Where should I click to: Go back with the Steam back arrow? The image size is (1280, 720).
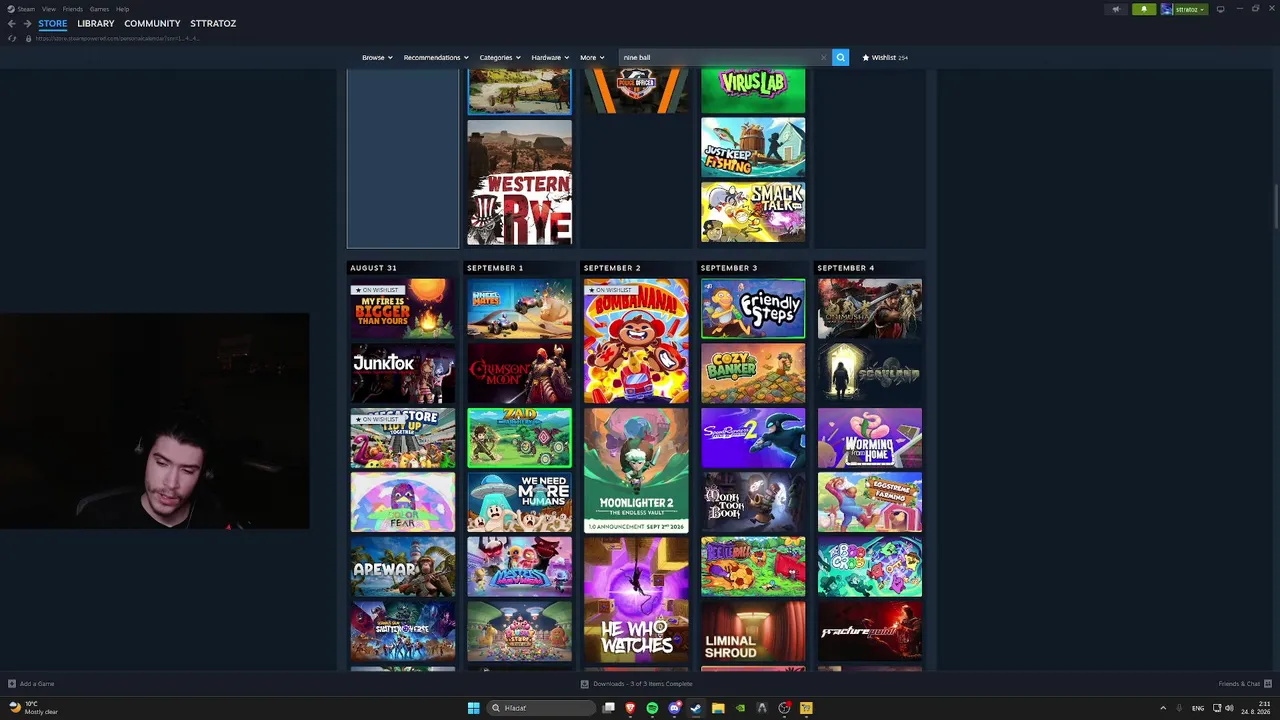11,23
